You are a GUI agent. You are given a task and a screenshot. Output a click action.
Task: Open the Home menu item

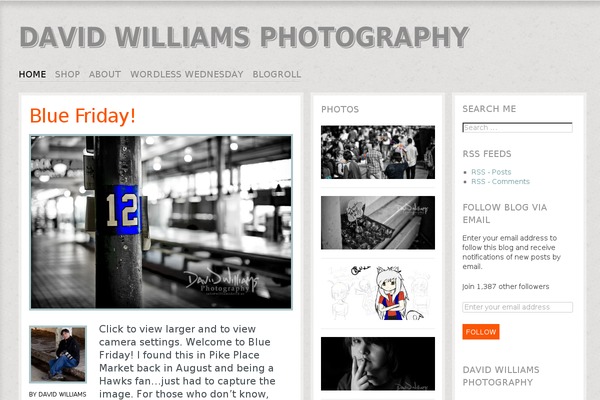coord(32,74)
